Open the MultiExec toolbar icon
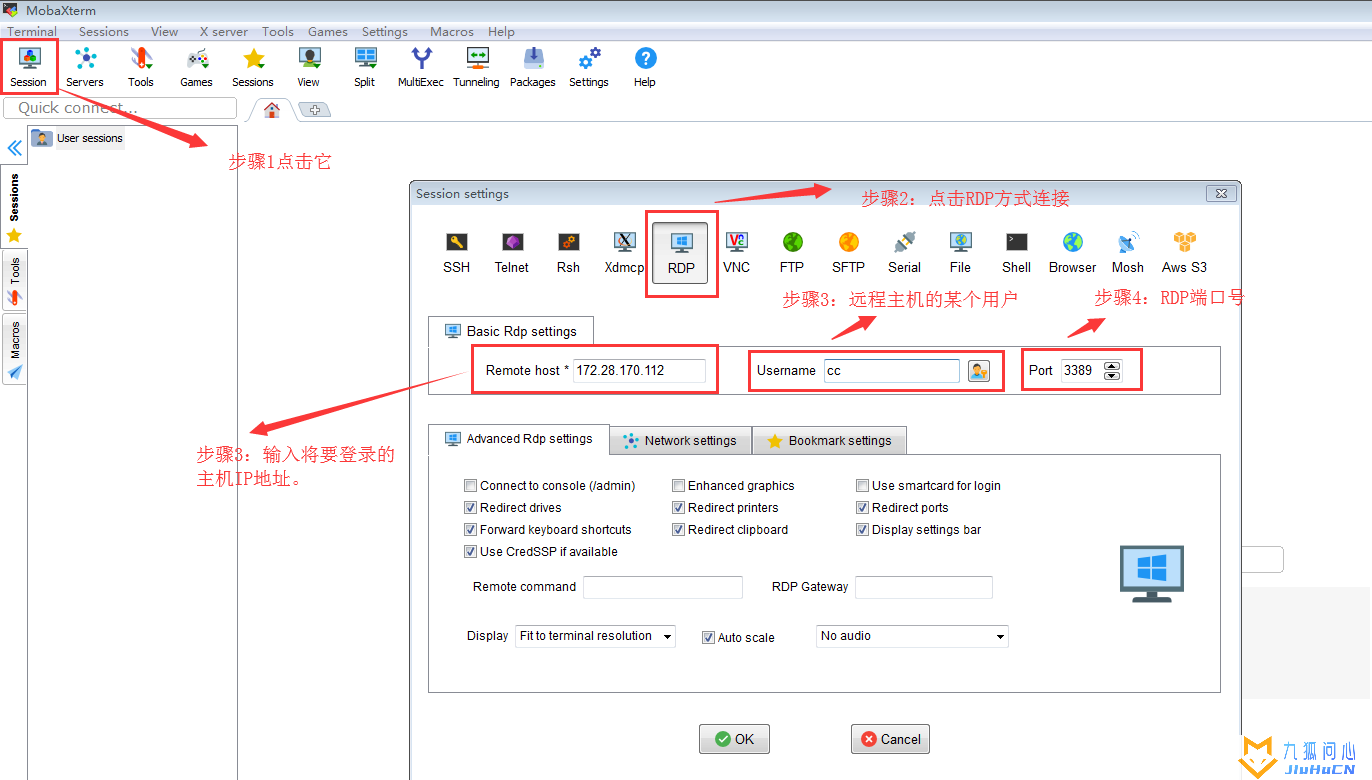The height and width of the screenshot is (780, 1372). tap(421, 67)
